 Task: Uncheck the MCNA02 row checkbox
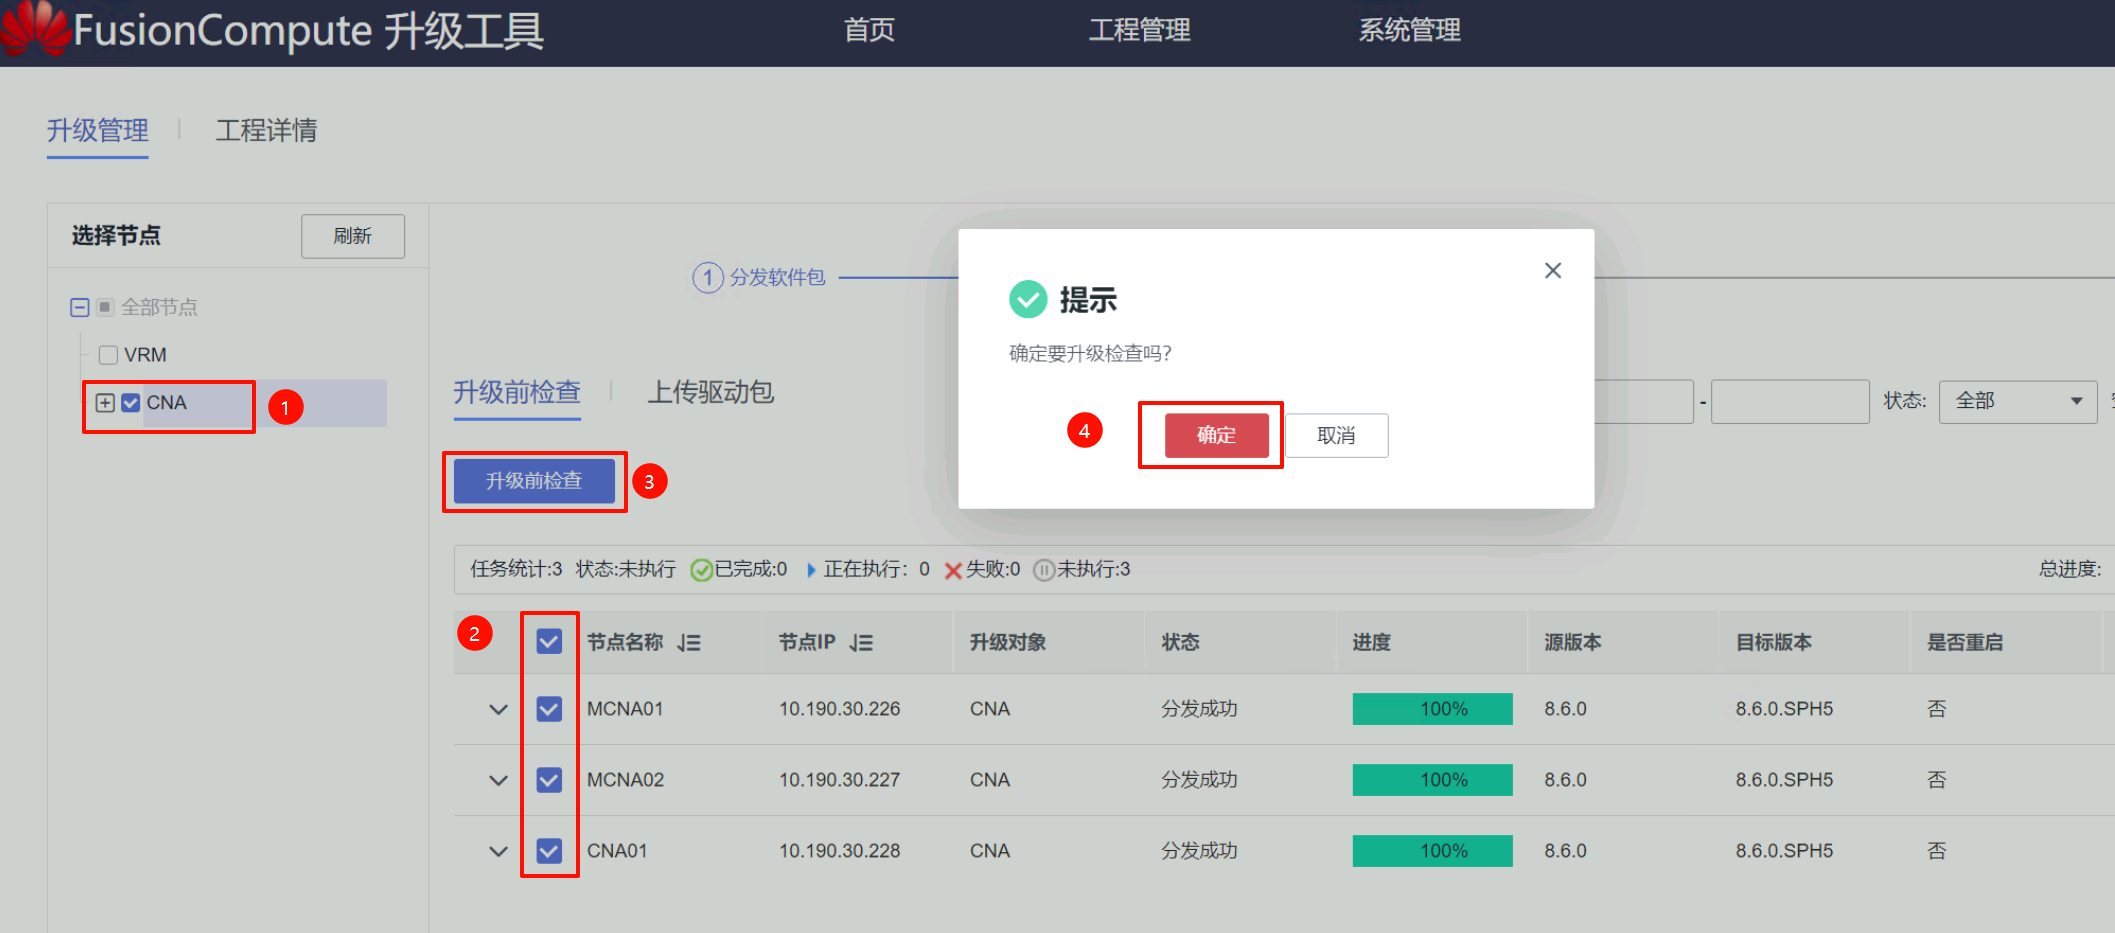click(x=549, y=780)
